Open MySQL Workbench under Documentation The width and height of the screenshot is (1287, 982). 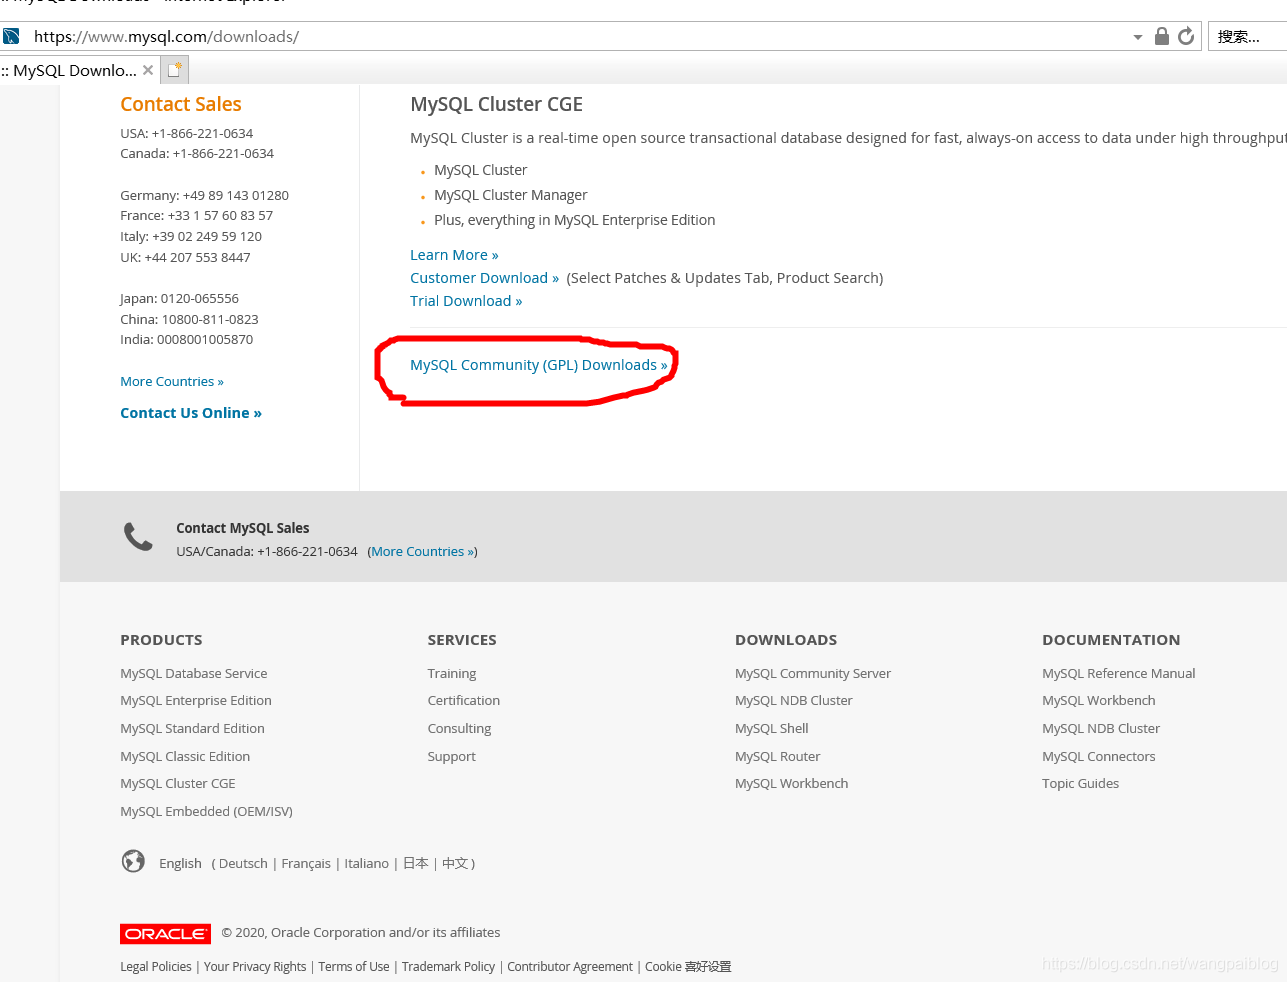coord(1099,701)
